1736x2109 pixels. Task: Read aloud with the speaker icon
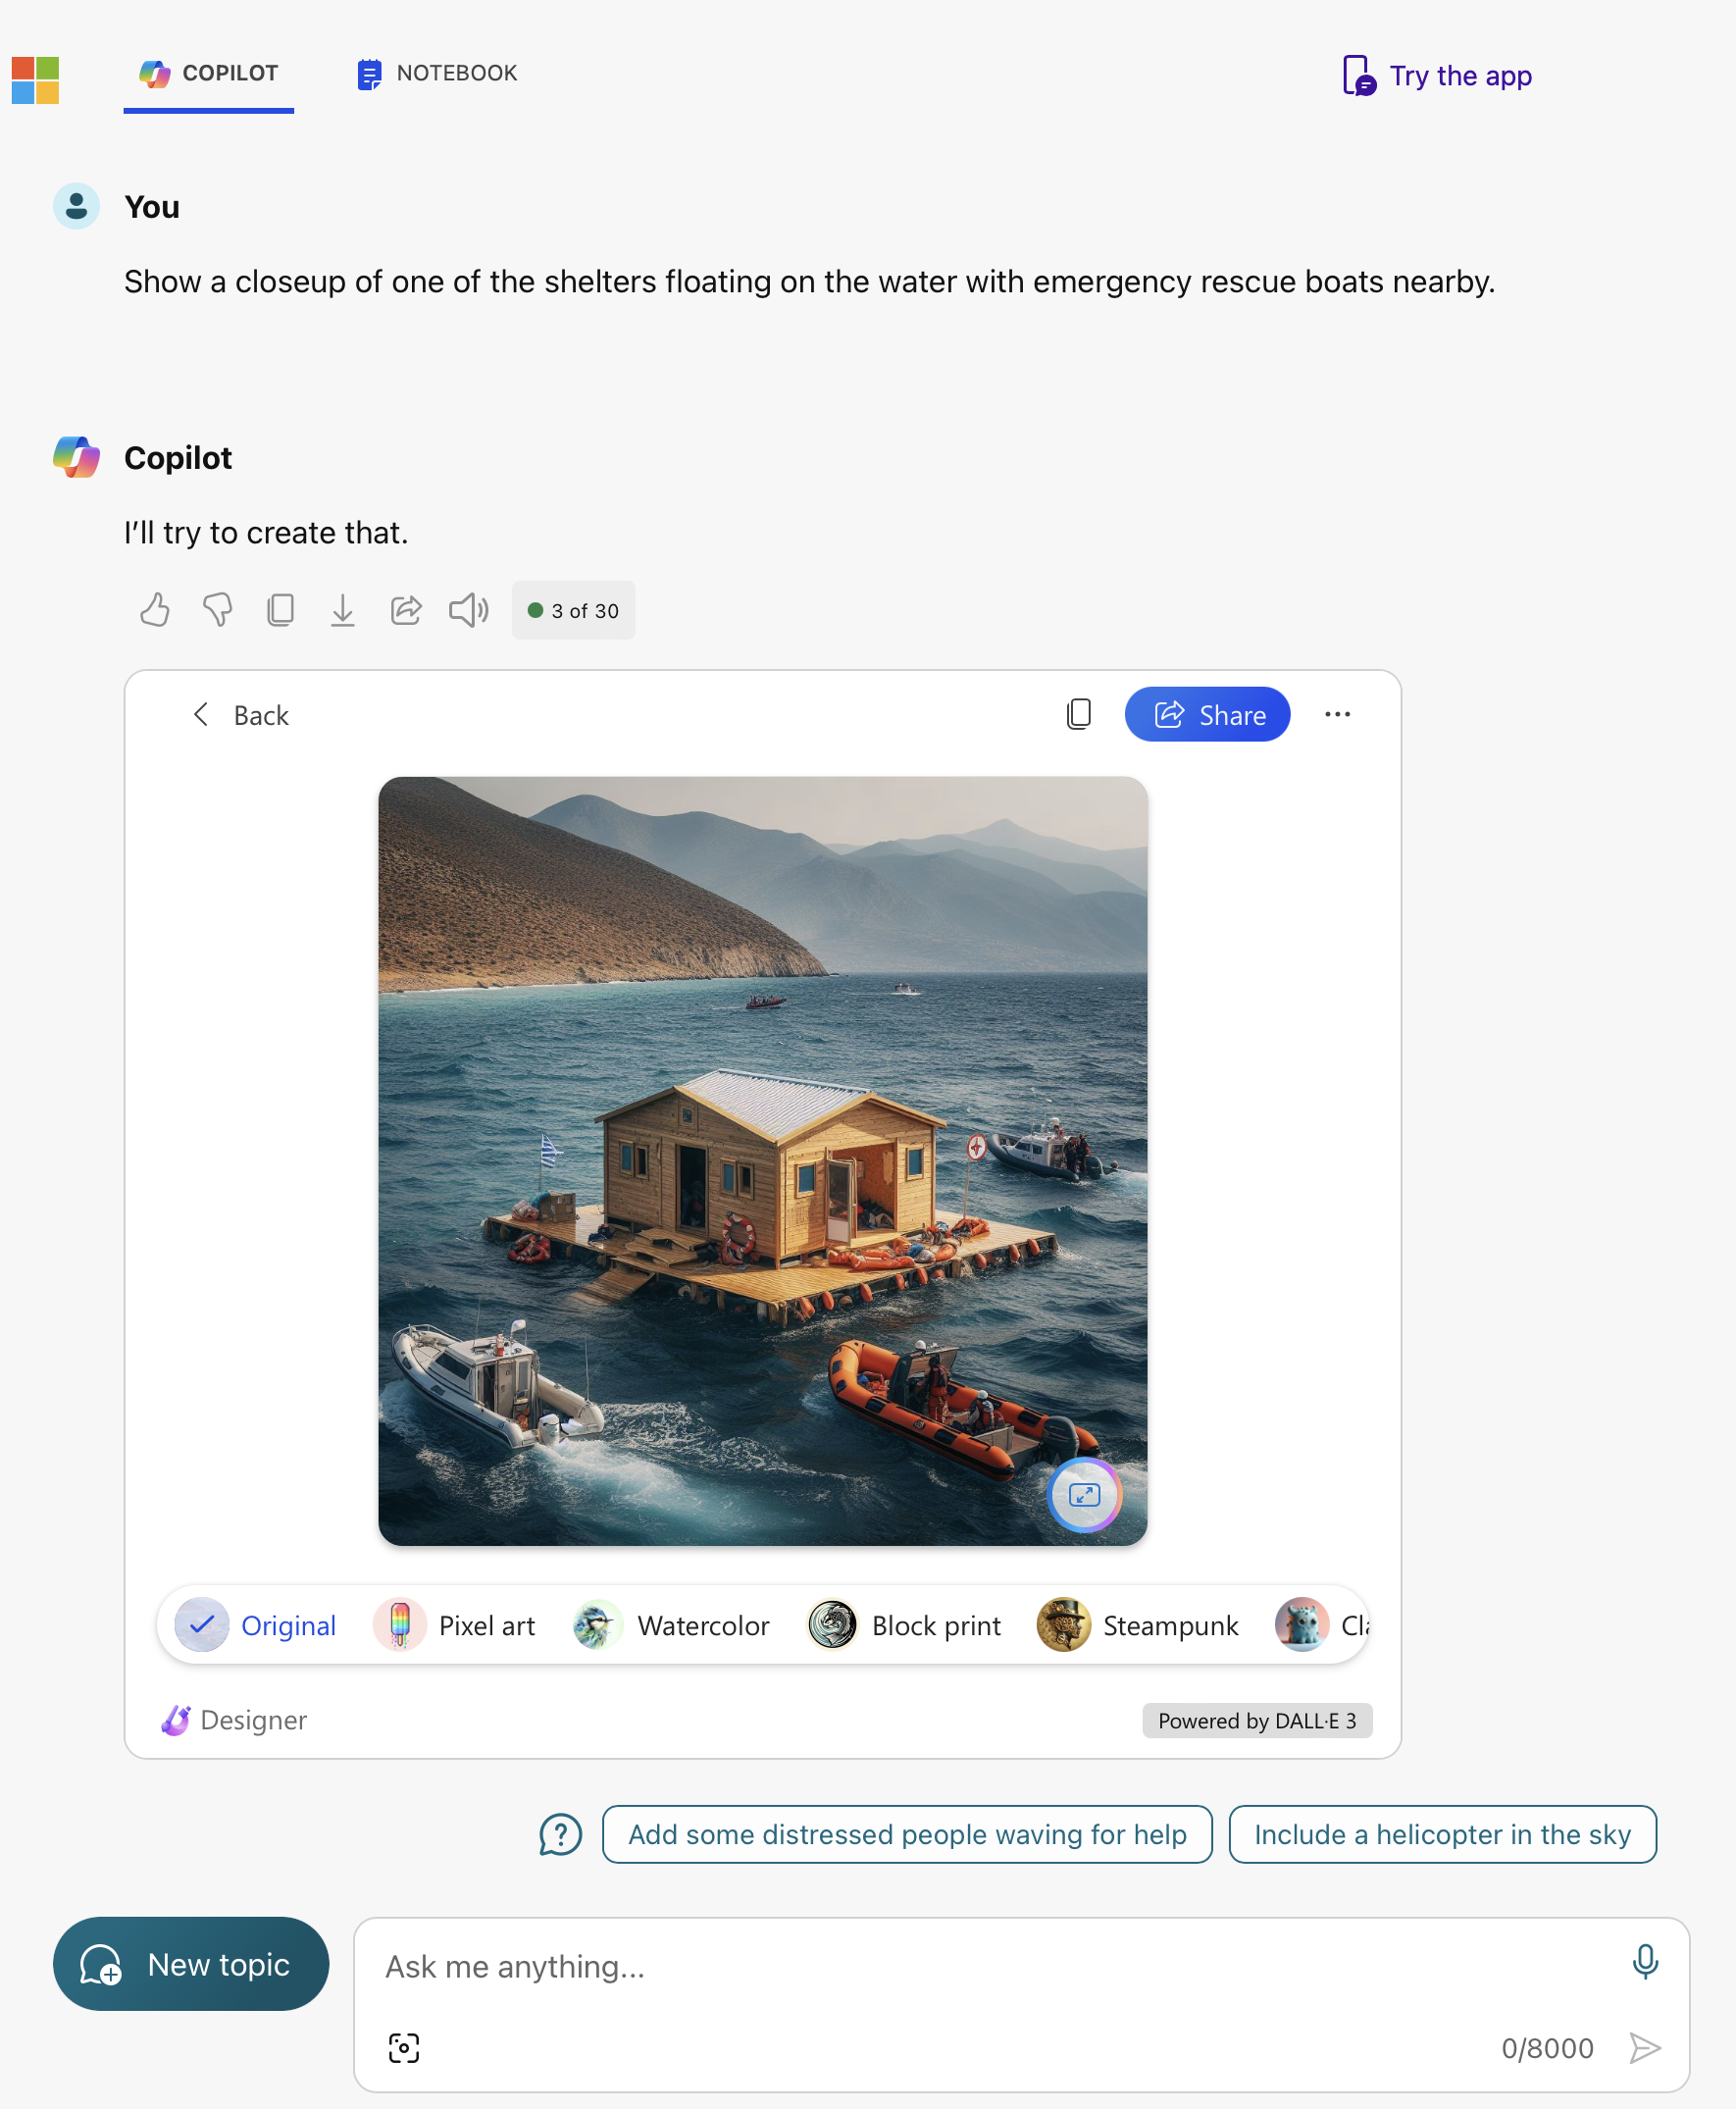click(468, 610)
